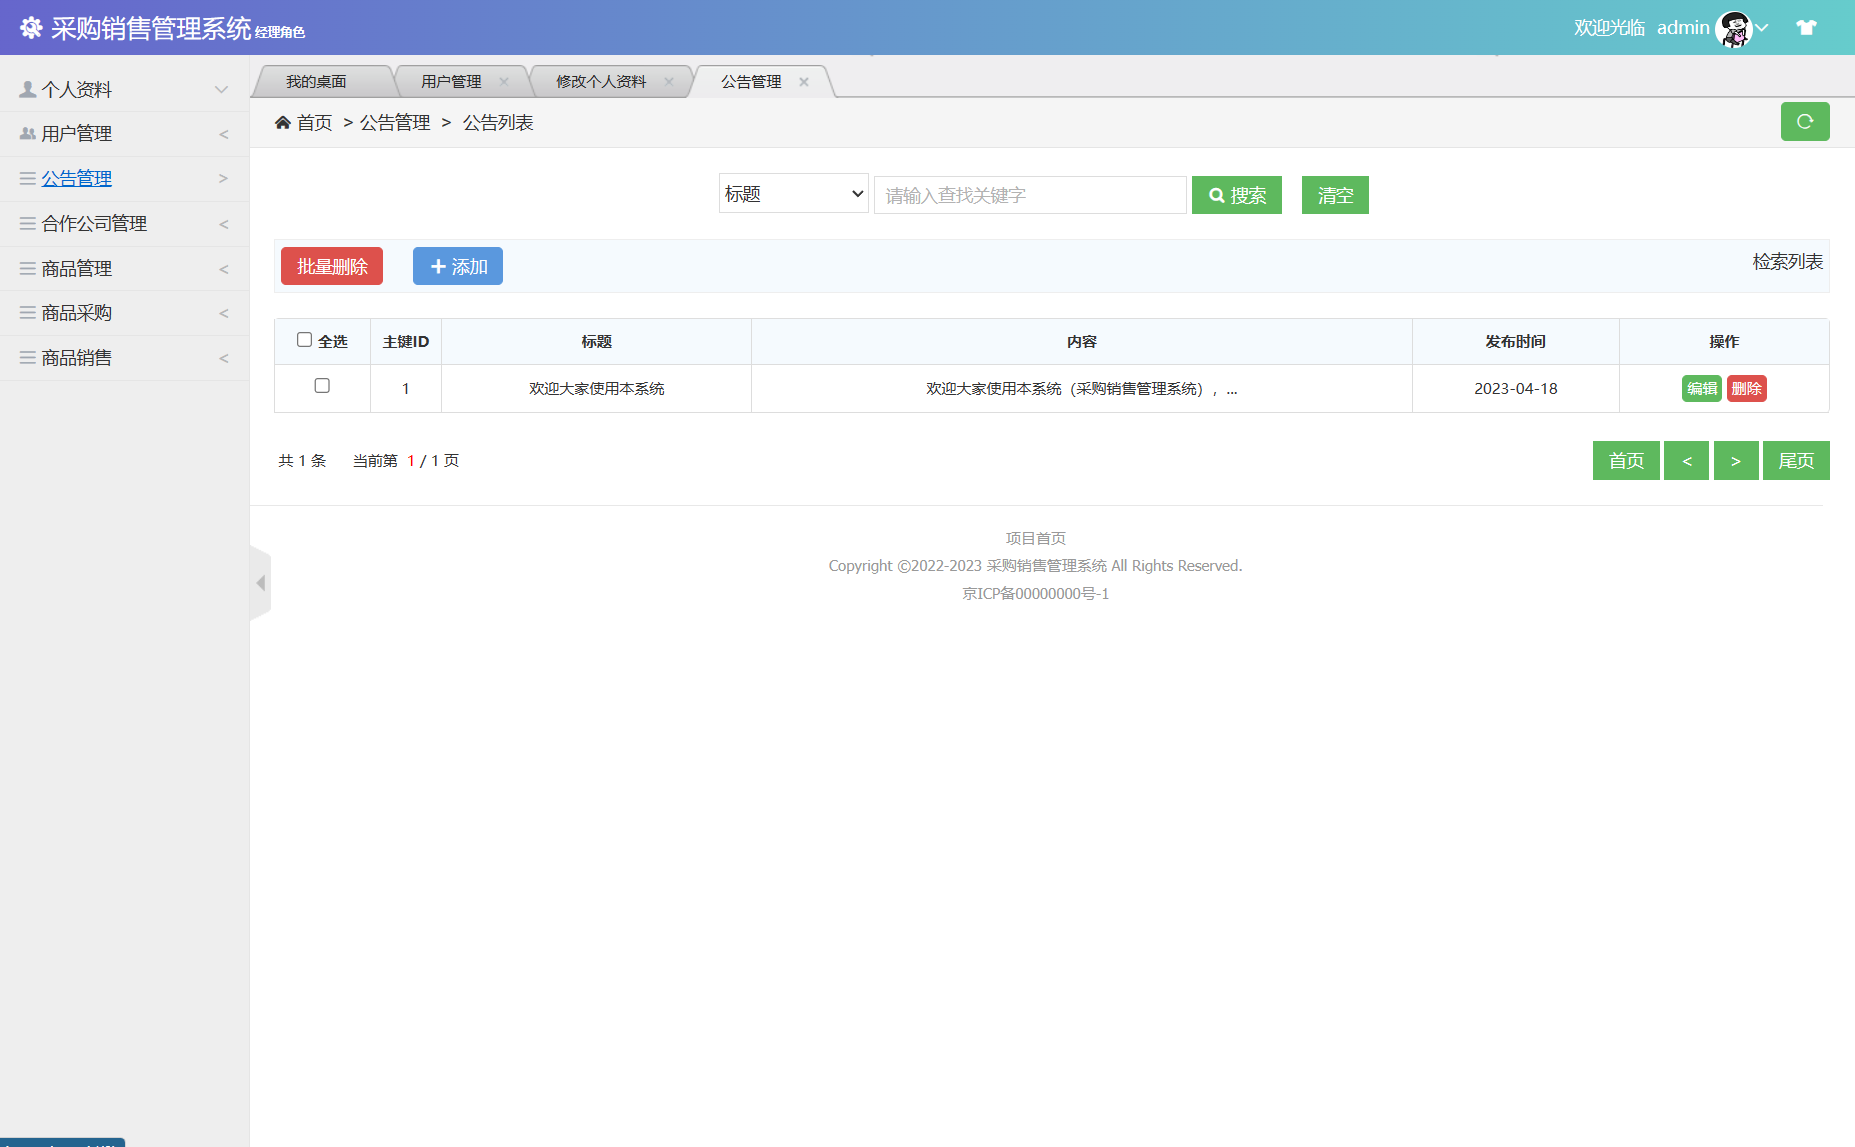Click the person icon beside 个人资料
The image size is (1855, 1147).
pyautogui.click(x=26, y=88)
